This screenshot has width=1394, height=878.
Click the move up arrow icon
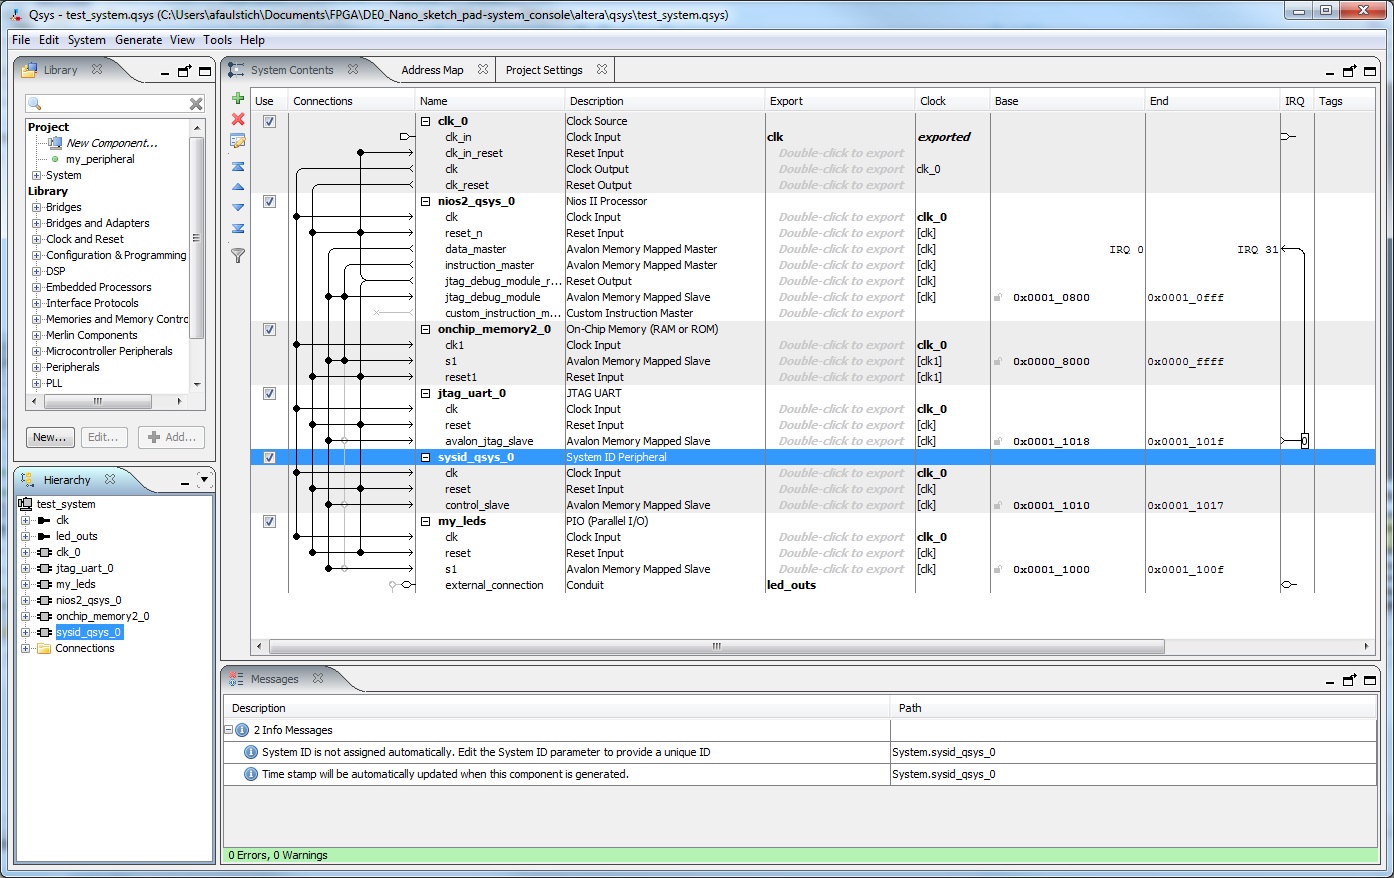coord(238,187)
